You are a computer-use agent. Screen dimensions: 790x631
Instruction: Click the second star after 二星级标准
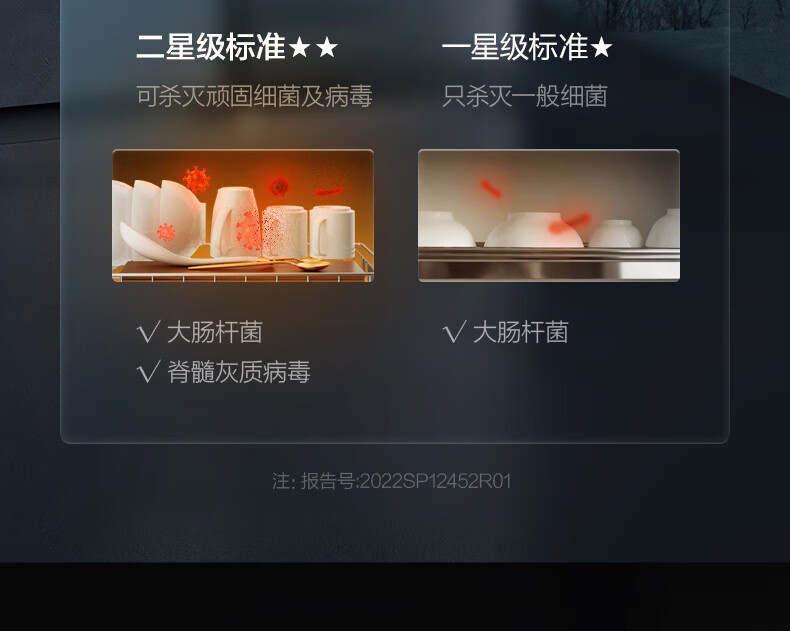coord(327,48)
